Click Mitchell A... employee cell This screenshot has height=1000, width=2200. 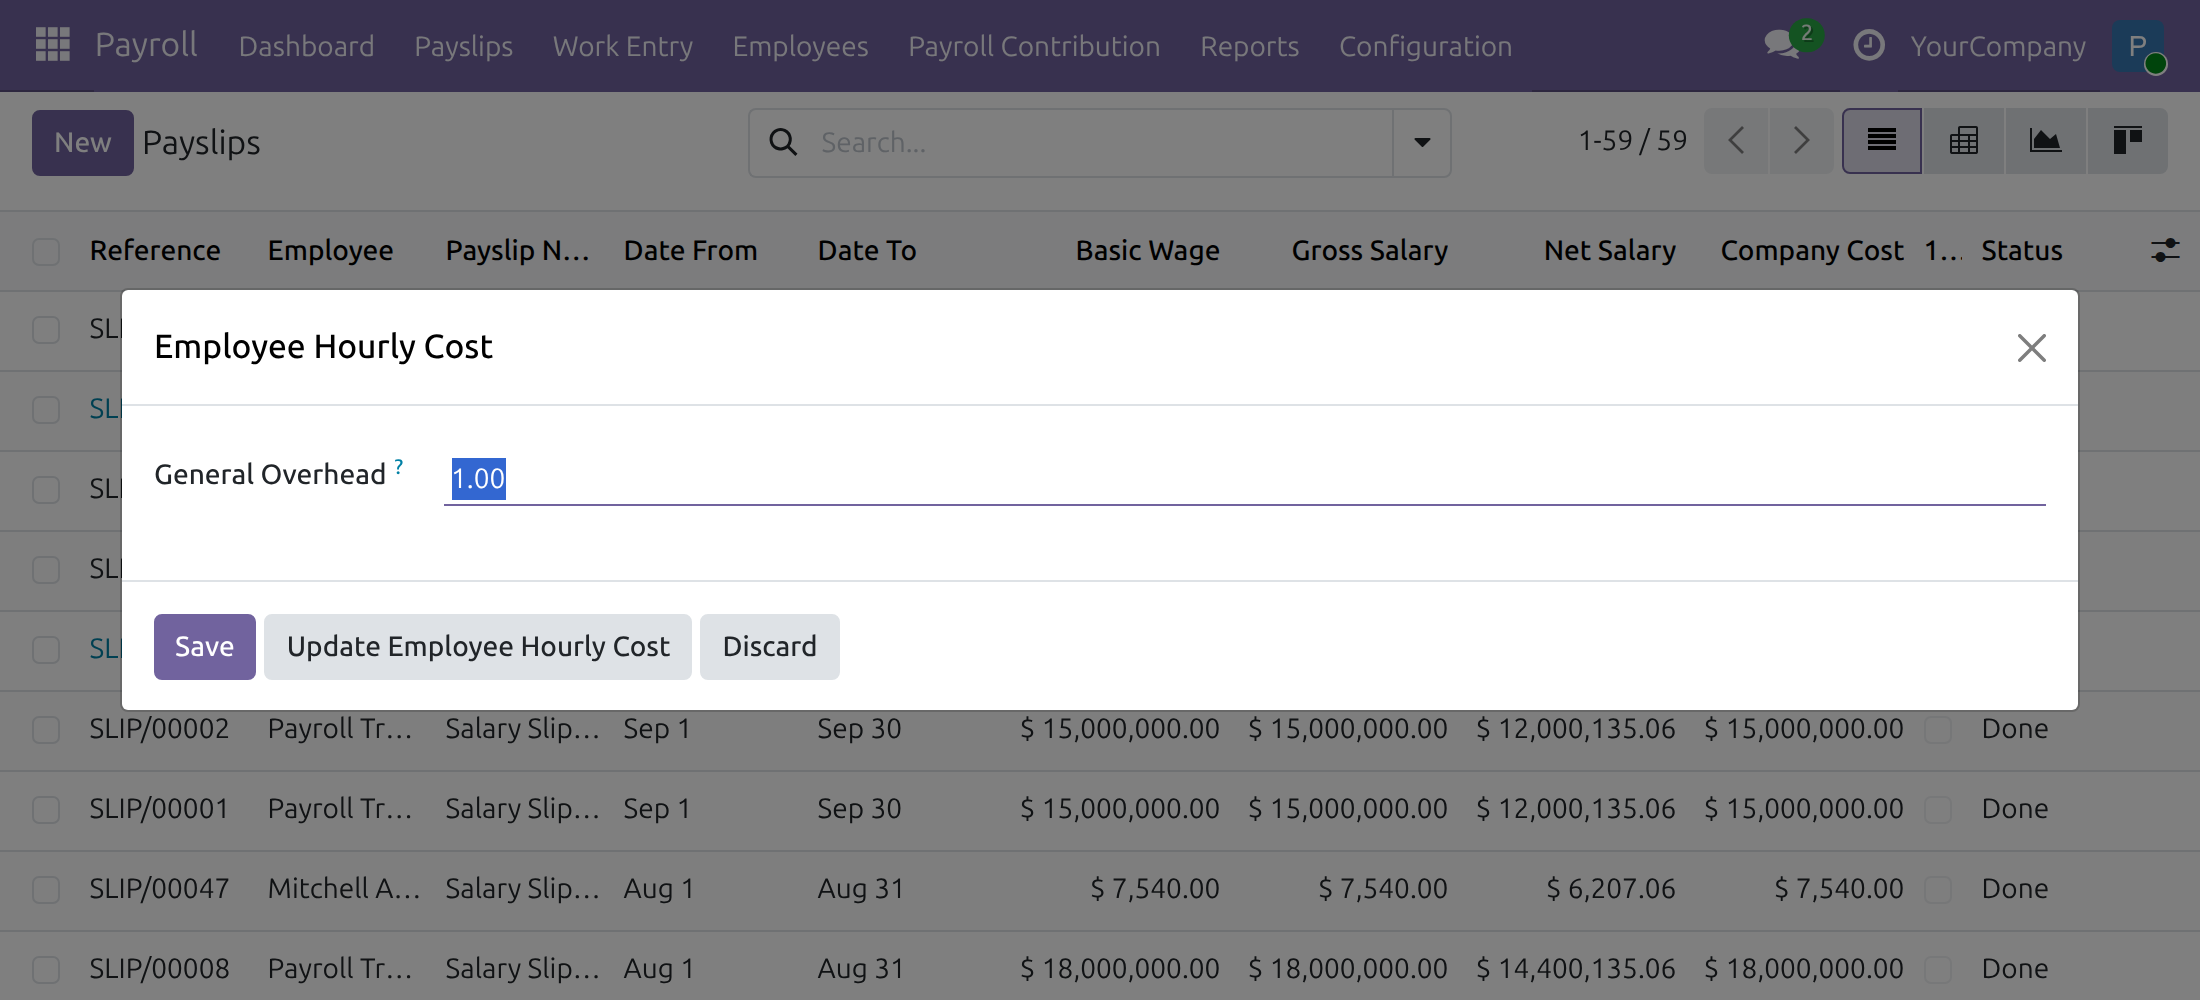344,889
